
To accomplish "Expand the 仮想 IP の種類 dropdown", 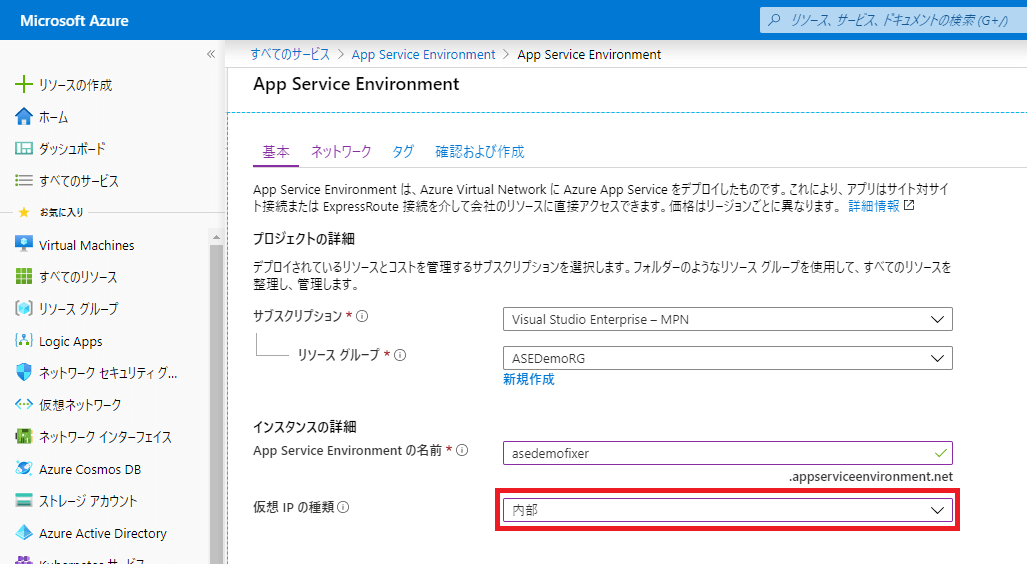I will 727,510.
